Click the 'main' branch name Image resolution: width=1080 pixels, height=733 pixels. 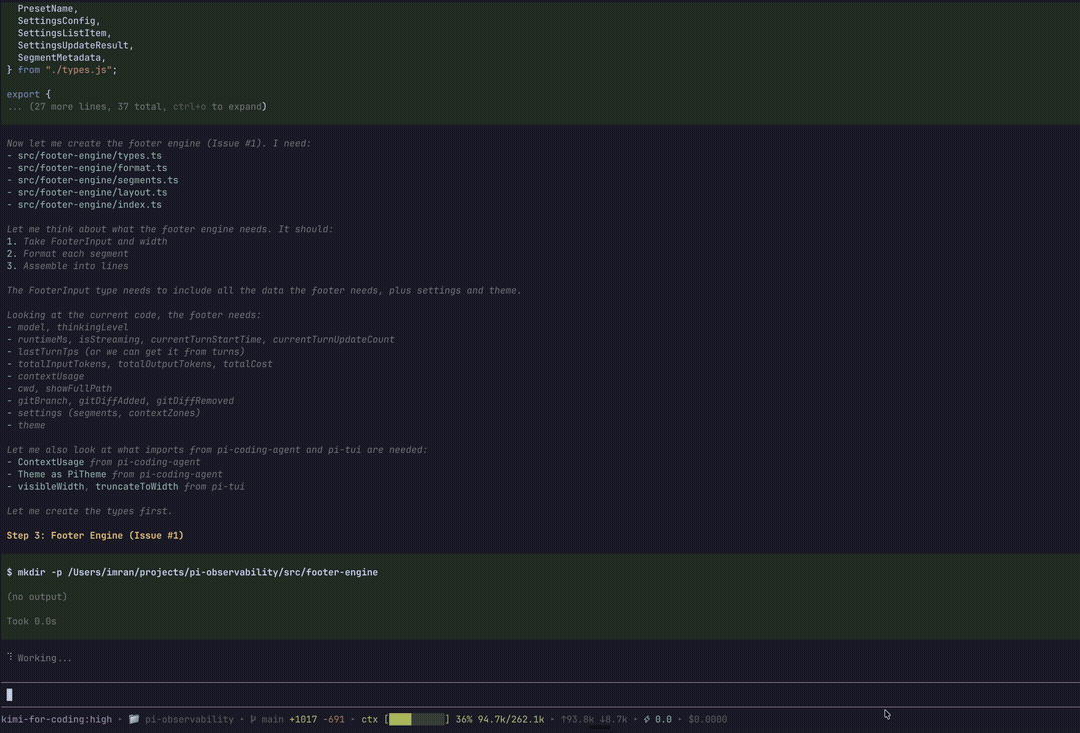click(272, 719)
